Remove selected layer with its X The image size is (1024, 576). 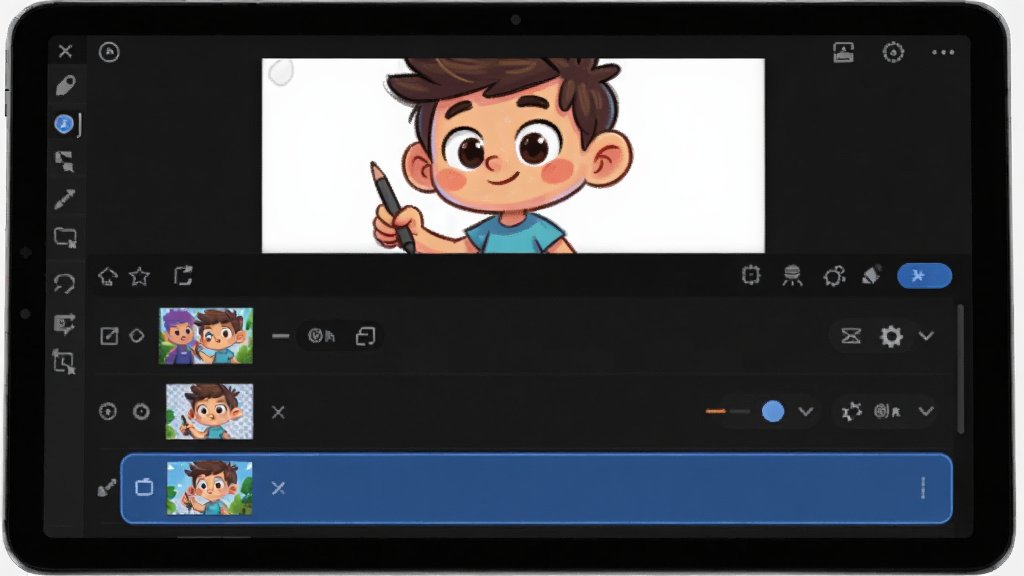click(278, 488)
